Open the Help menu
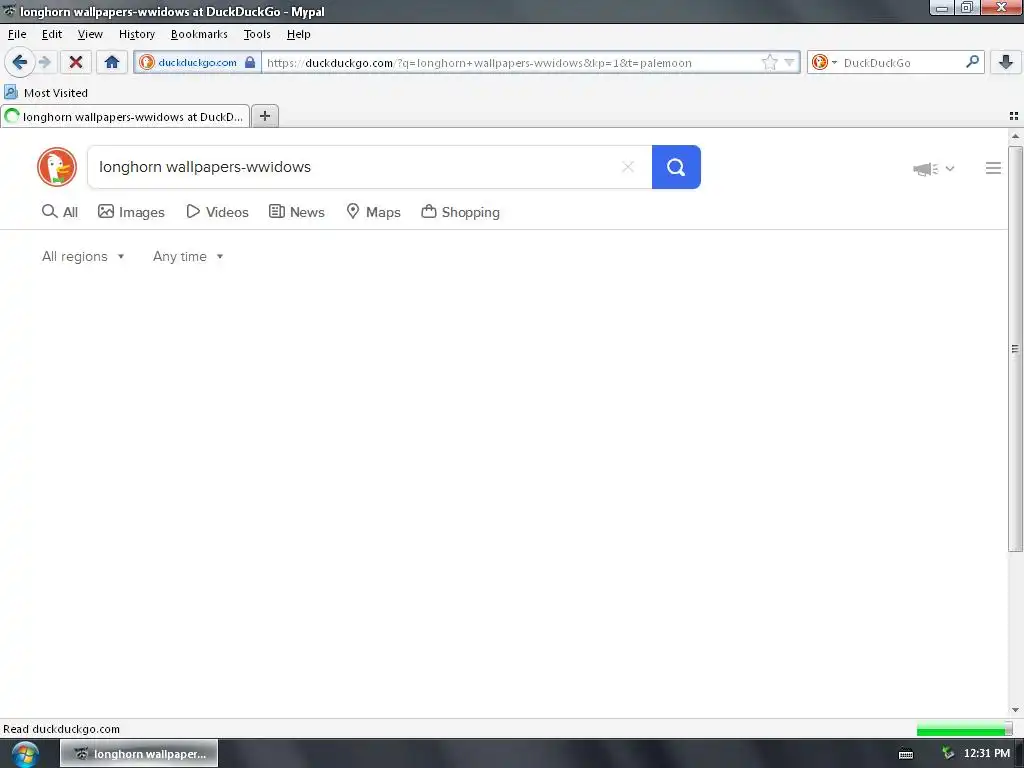Viewport: 1024px width, 768px height. pos(298,34)
